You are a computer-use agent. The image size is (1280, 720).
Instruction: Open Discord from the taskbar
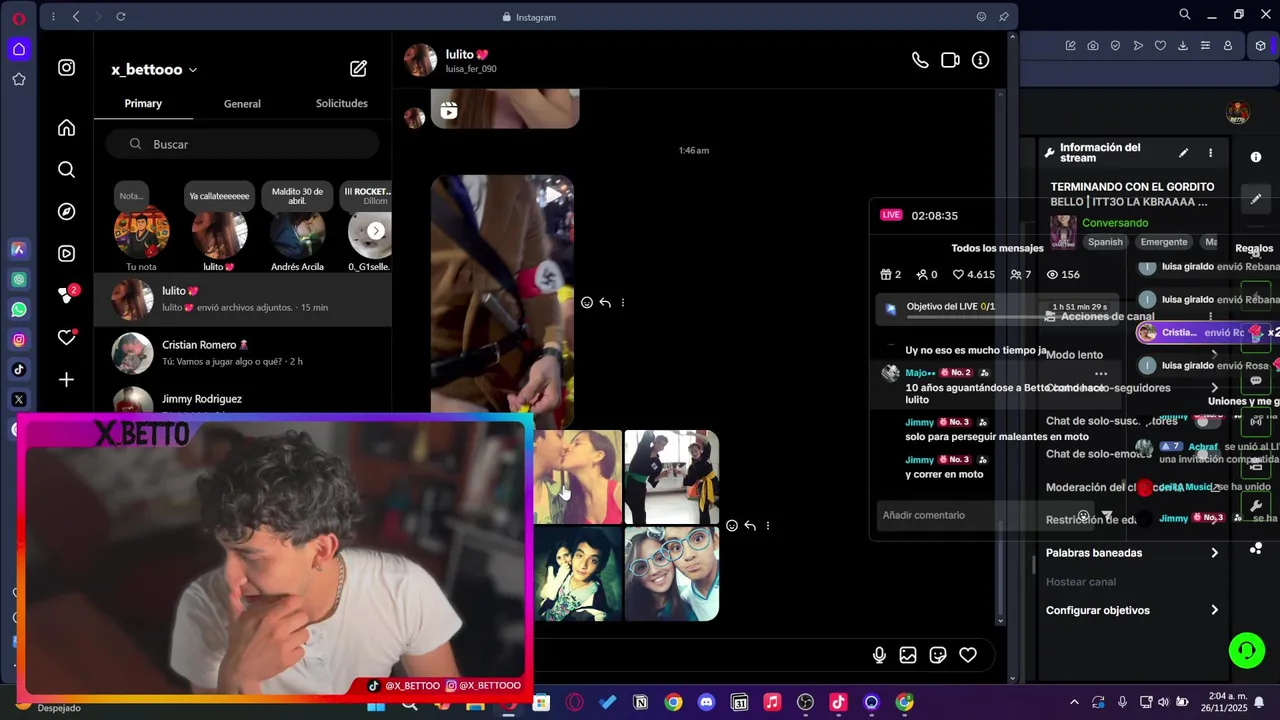(x=706, y=703)
